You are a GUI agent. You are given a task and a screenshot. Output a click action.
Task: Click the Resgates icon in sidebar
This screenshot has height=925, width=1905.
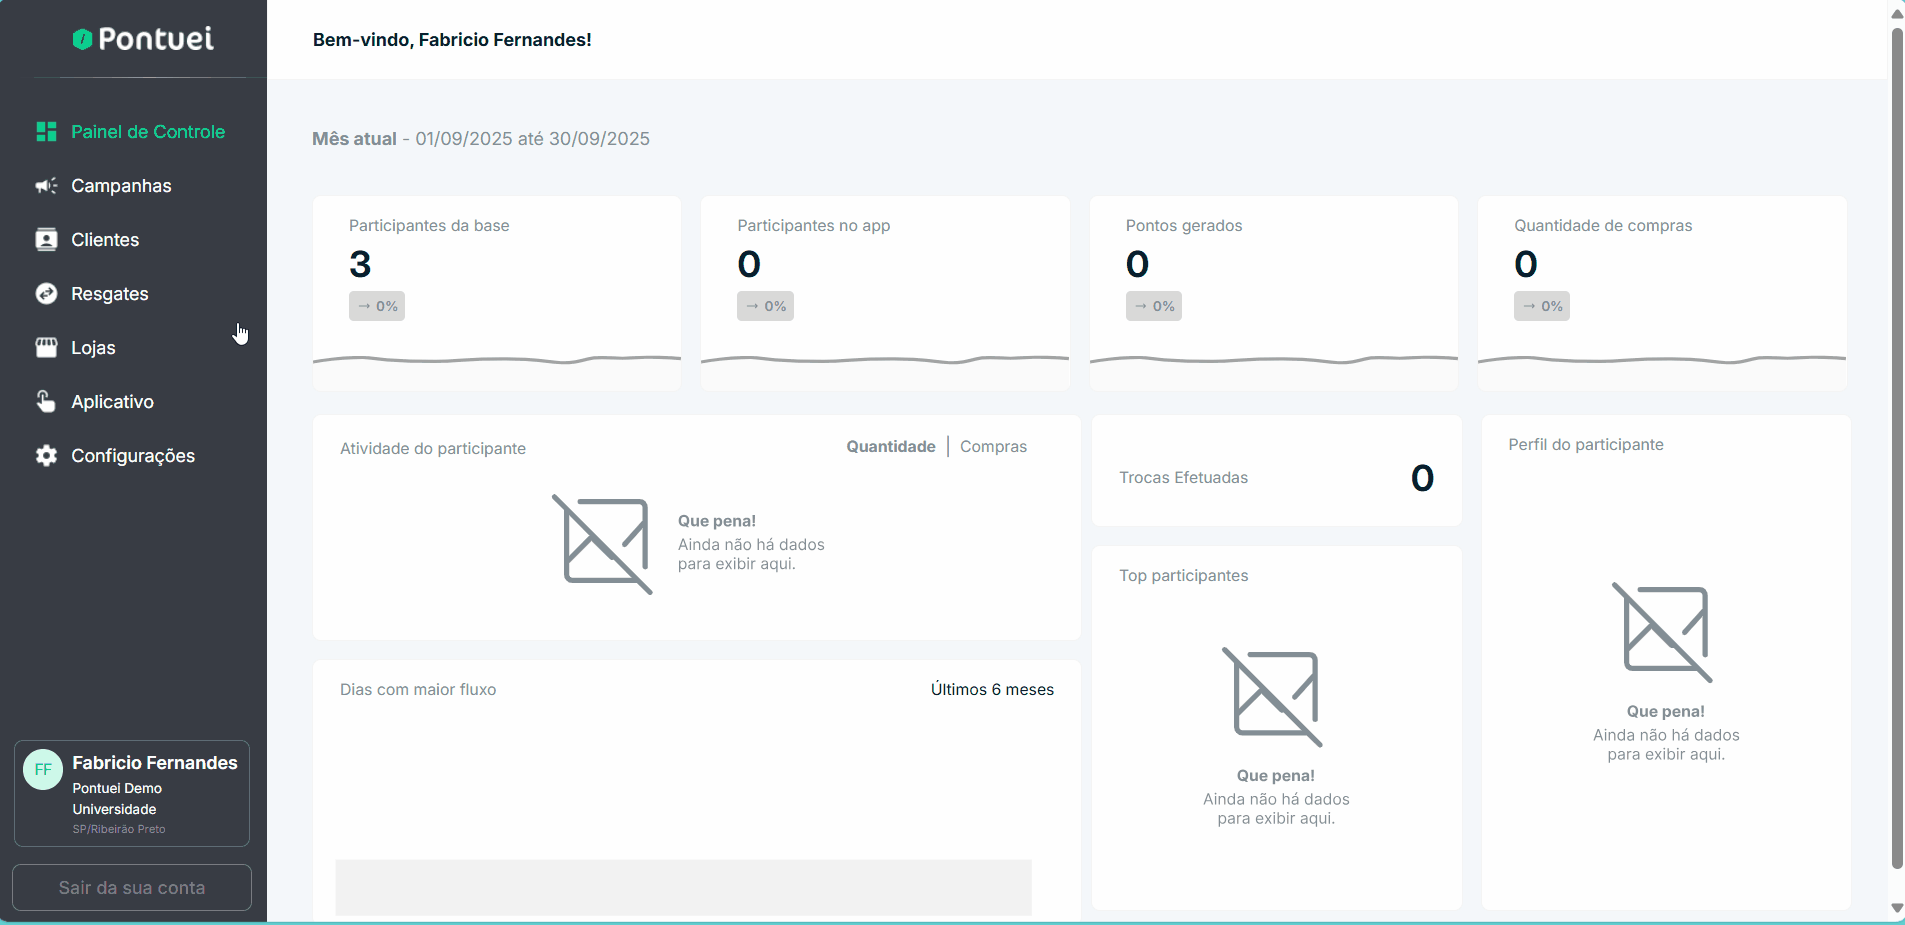point(46,294)
